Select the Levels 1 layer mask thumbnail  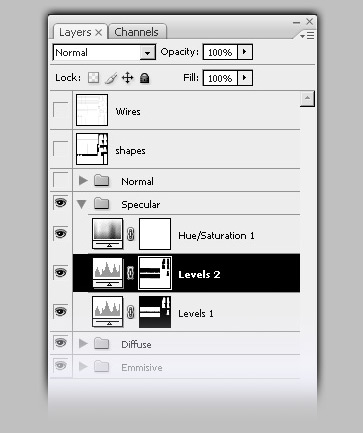point(155,312)
